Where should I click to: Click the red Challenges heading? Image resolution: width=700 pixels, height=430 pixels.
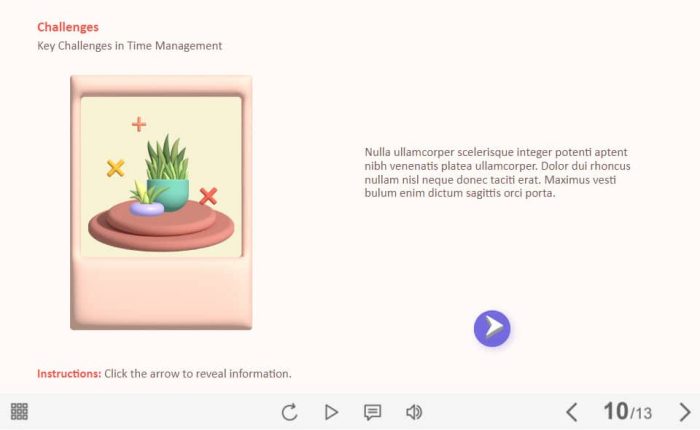(x=68, y=27)
